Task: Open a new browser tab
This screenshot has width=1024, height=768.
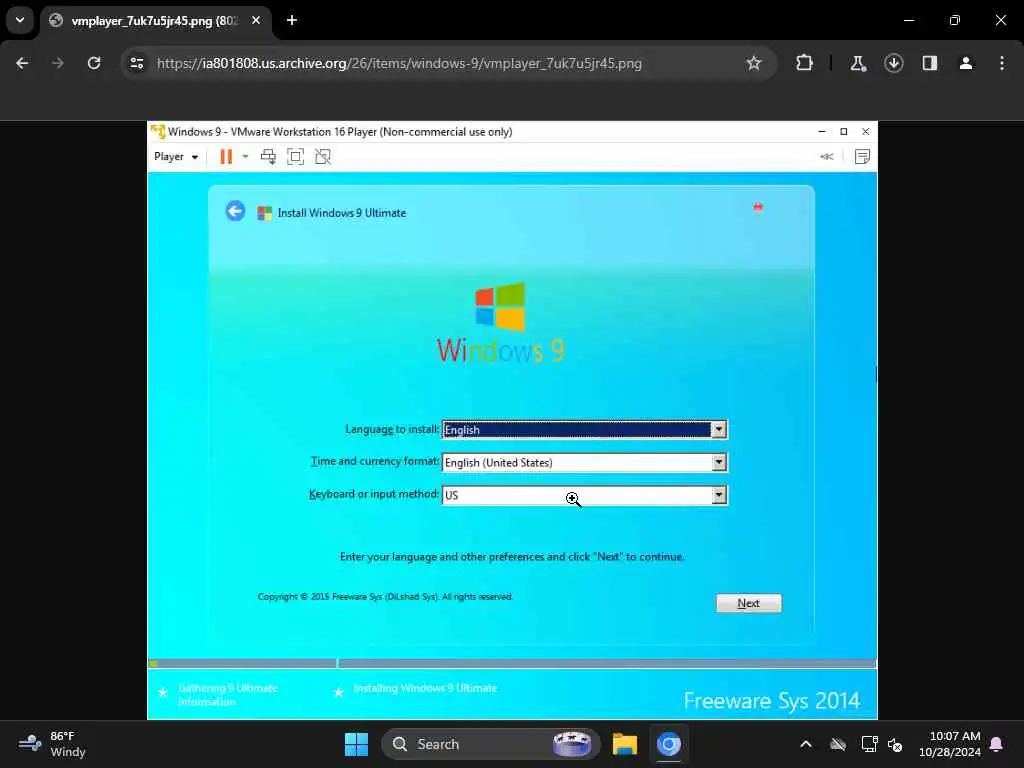Action: click(292, 20)
